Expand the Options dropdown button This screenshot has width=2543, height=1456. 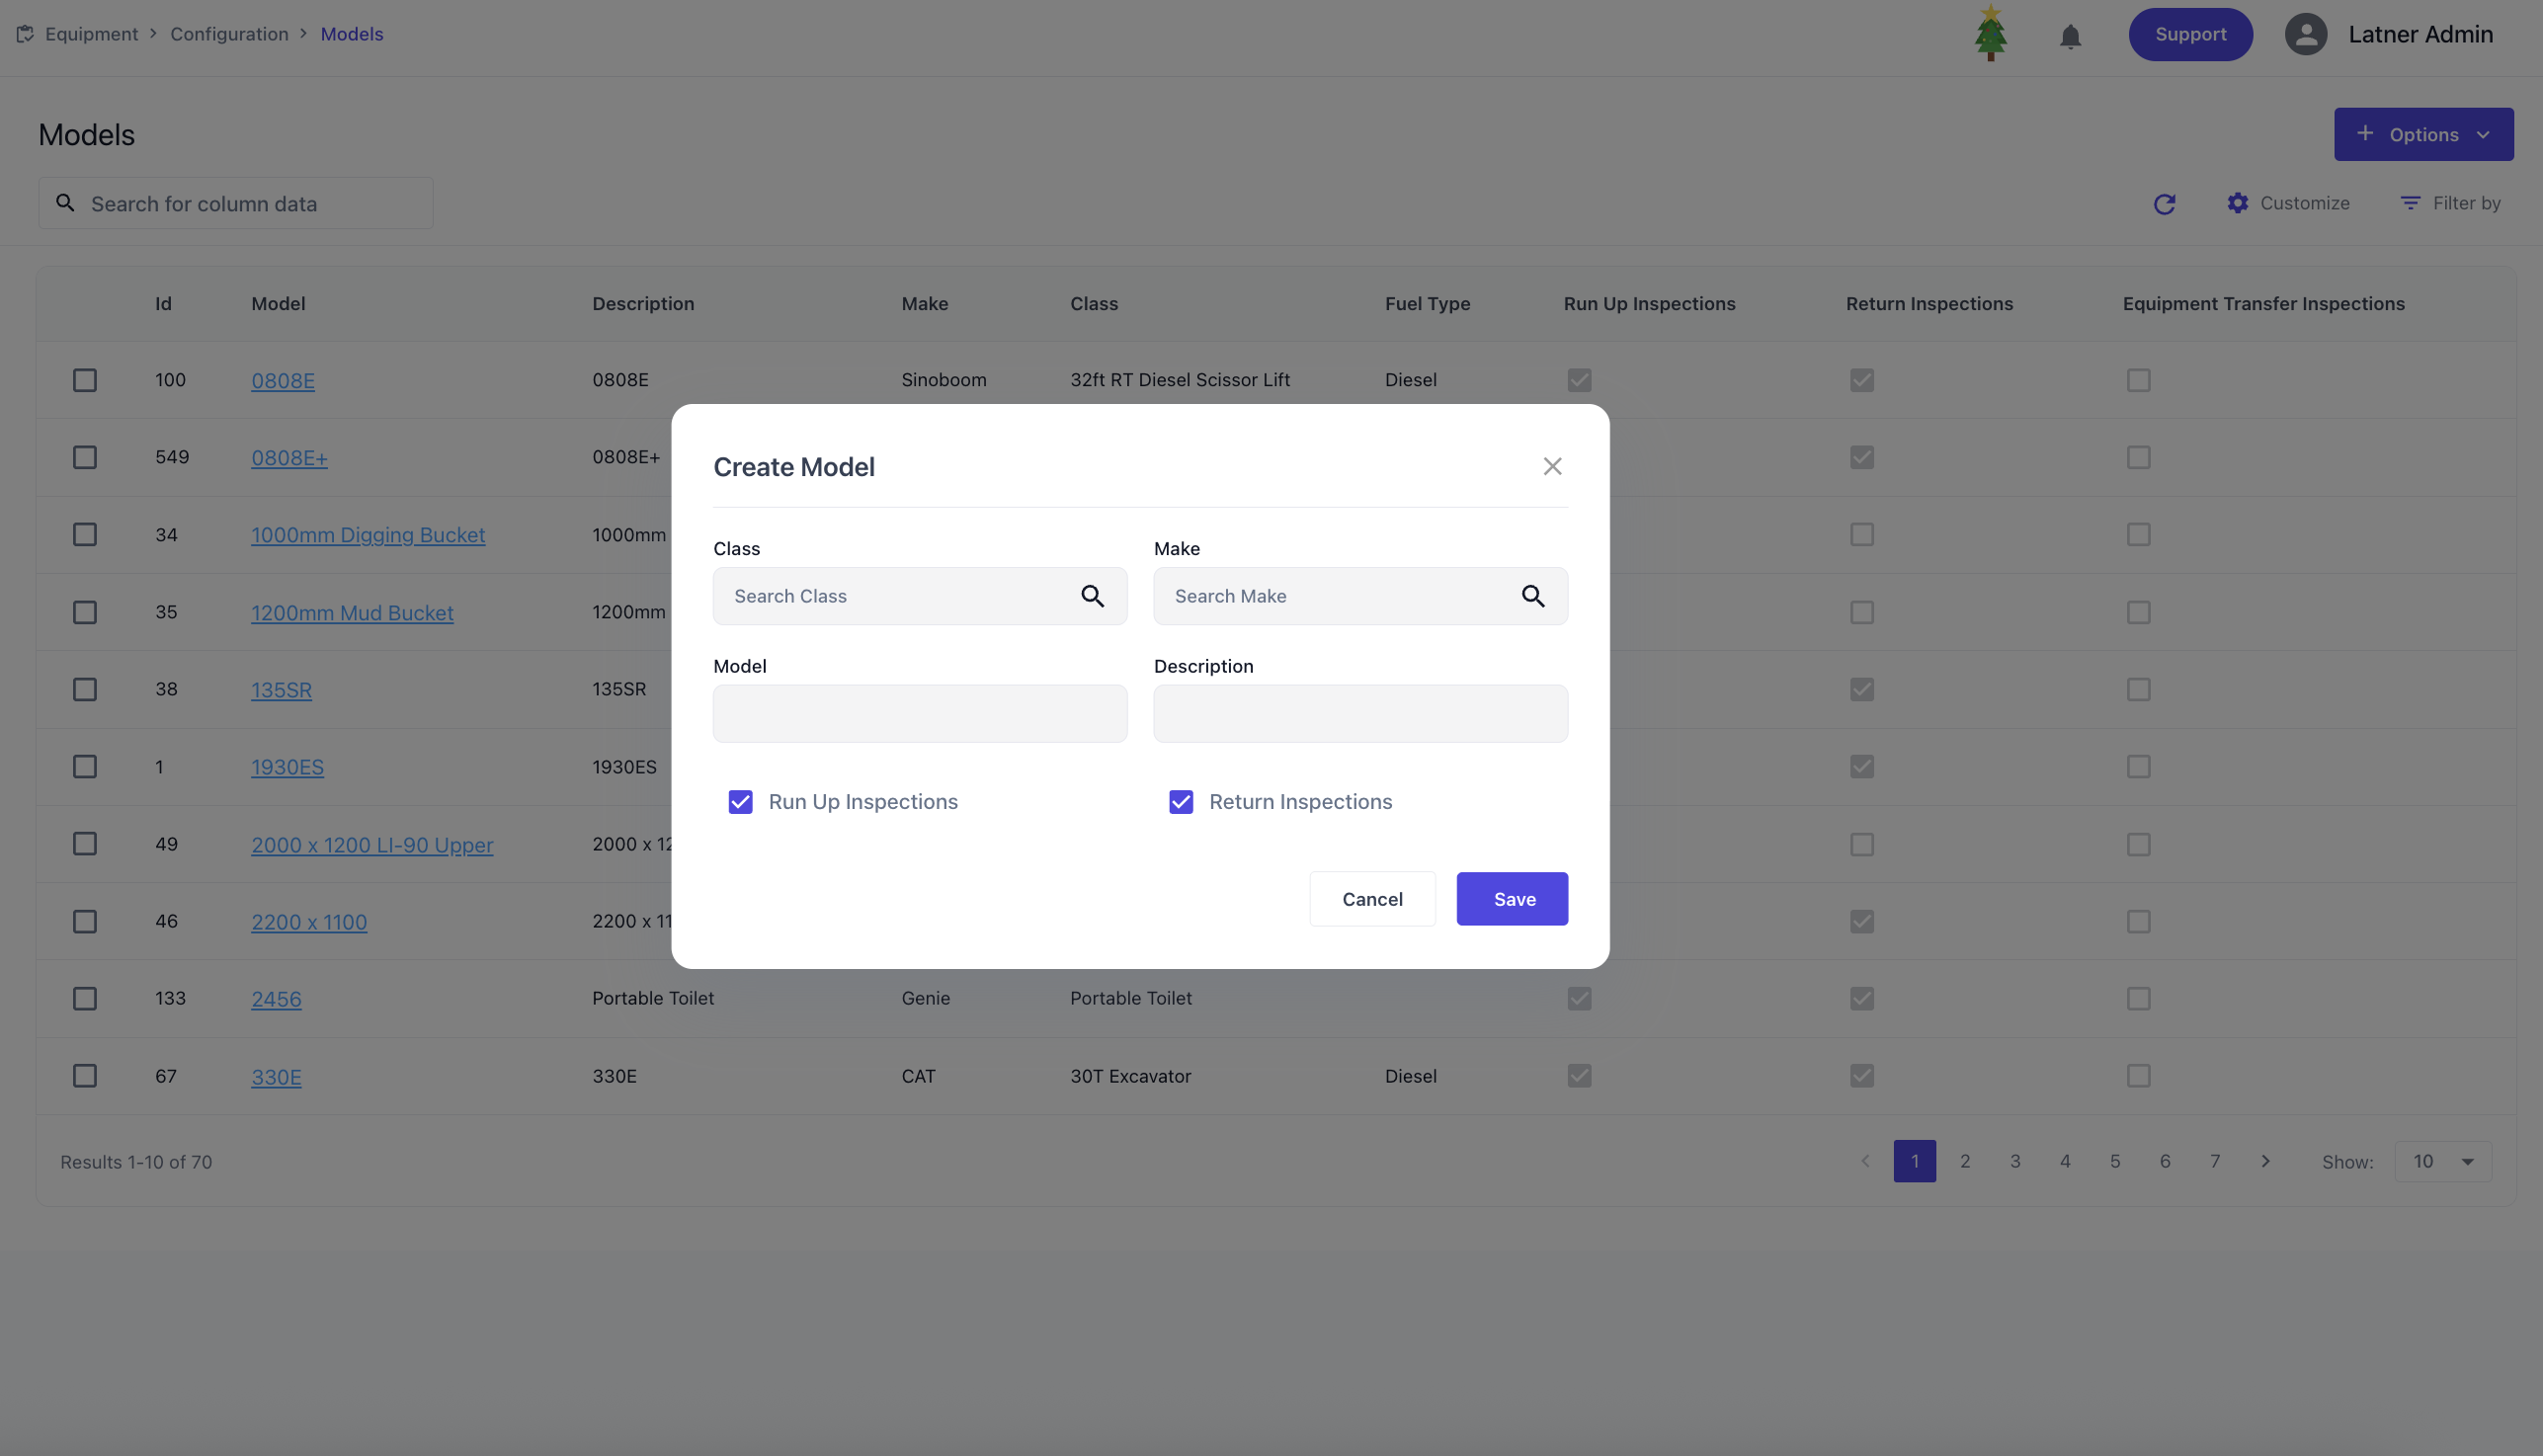pyautogui.click(x=2423, y=134)
